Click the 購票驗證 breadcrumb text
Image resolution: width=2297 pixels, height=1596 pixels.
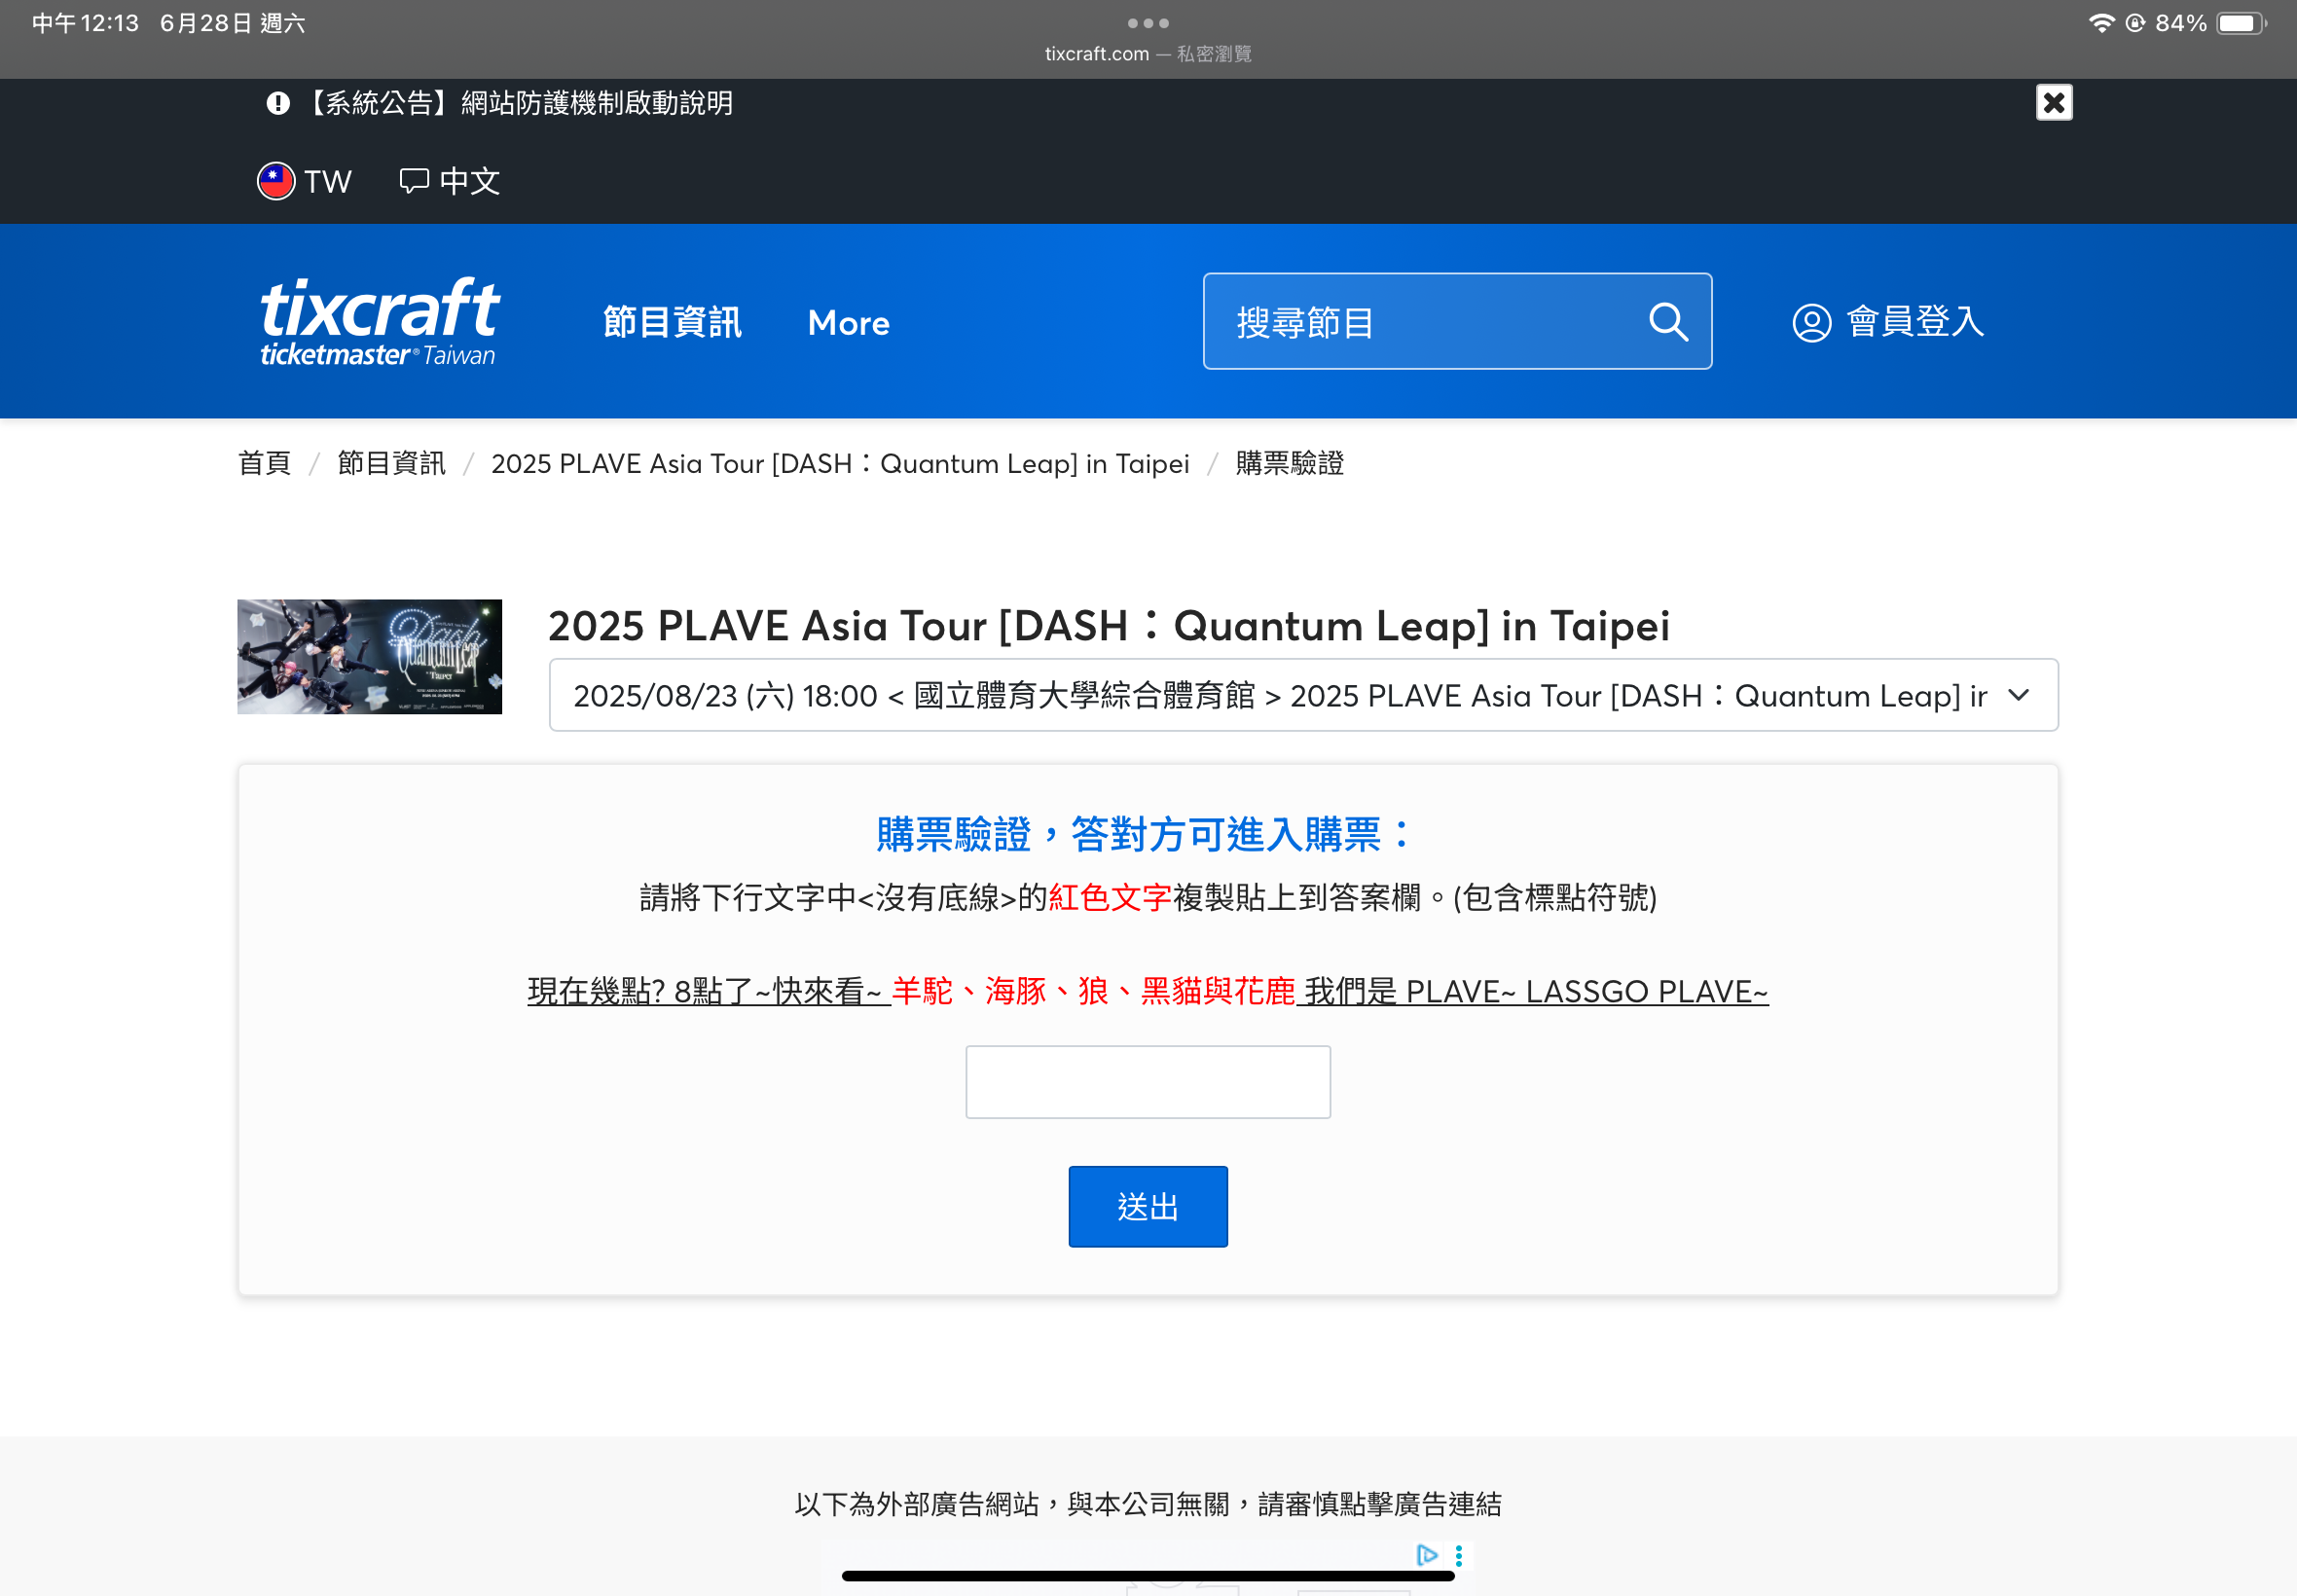[x=1289, y=463]
